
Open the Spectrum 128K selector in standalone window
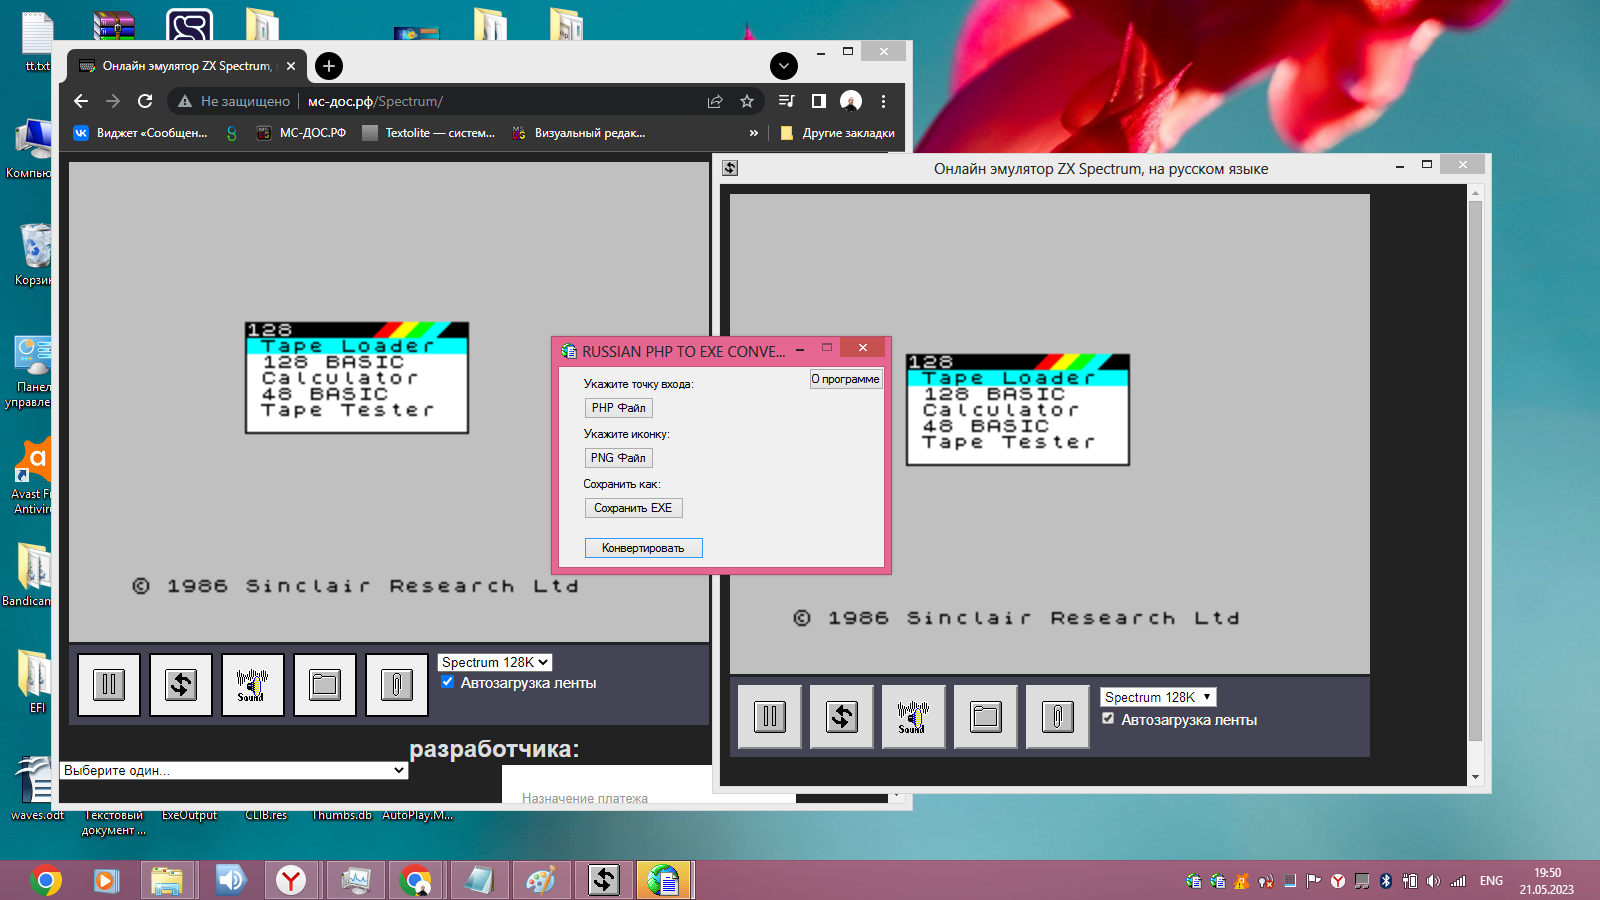[x=1158, y=697]
